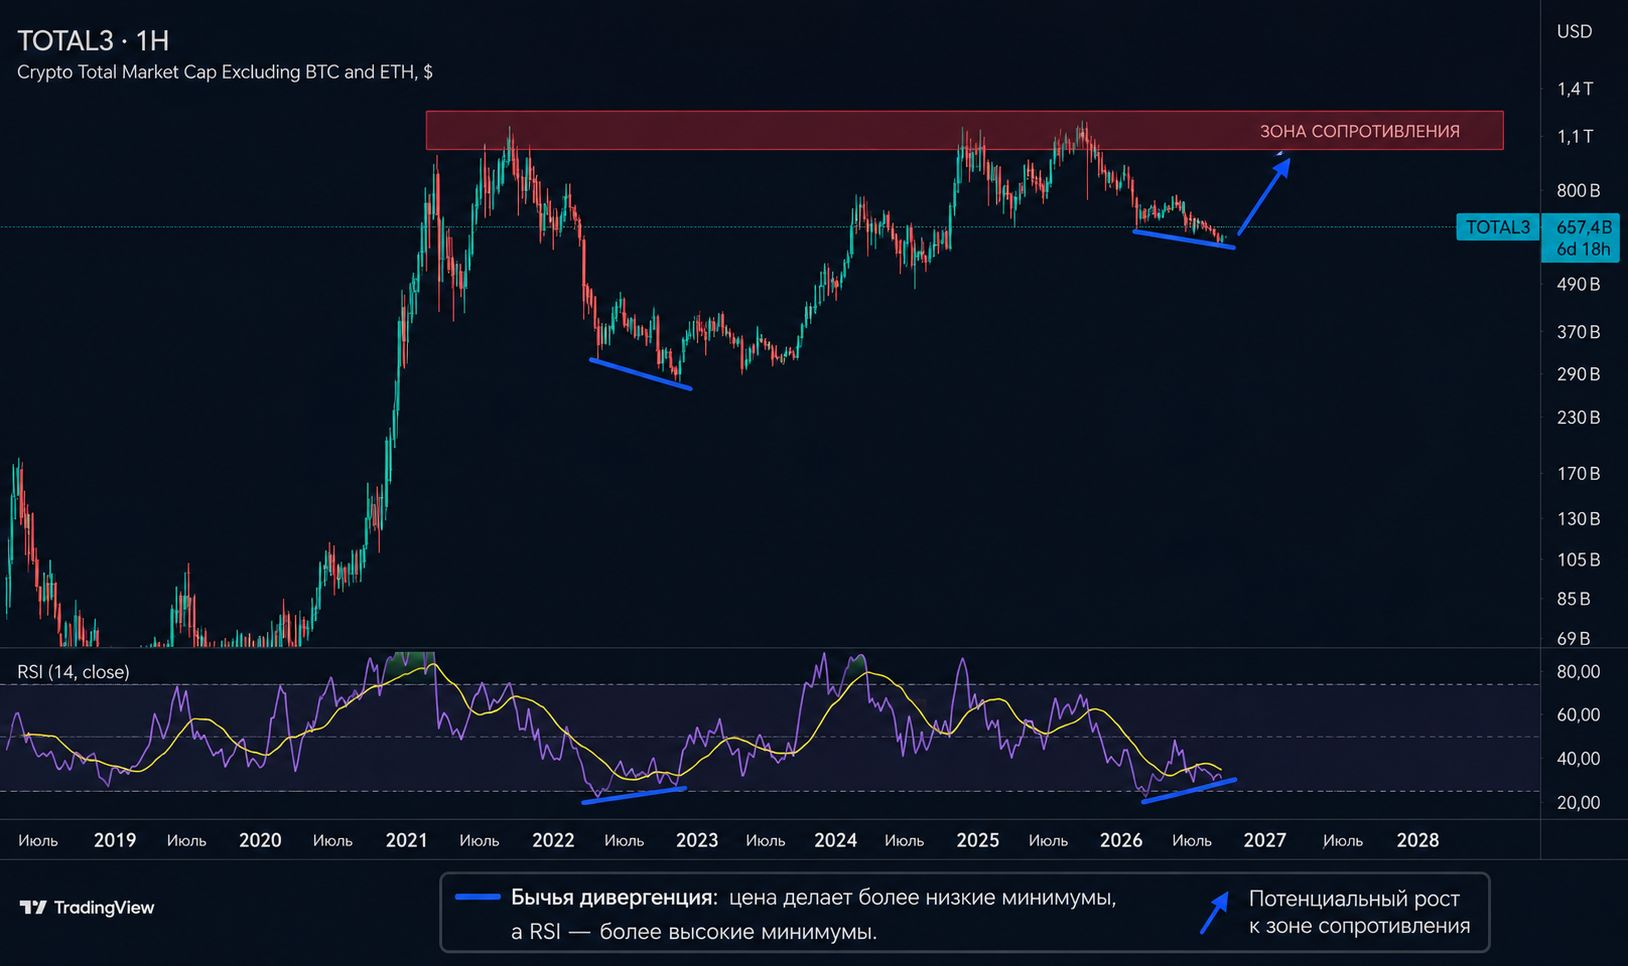Click the 6d 18h bar countdown
1628x966 pixels.
click(1584, 249)
